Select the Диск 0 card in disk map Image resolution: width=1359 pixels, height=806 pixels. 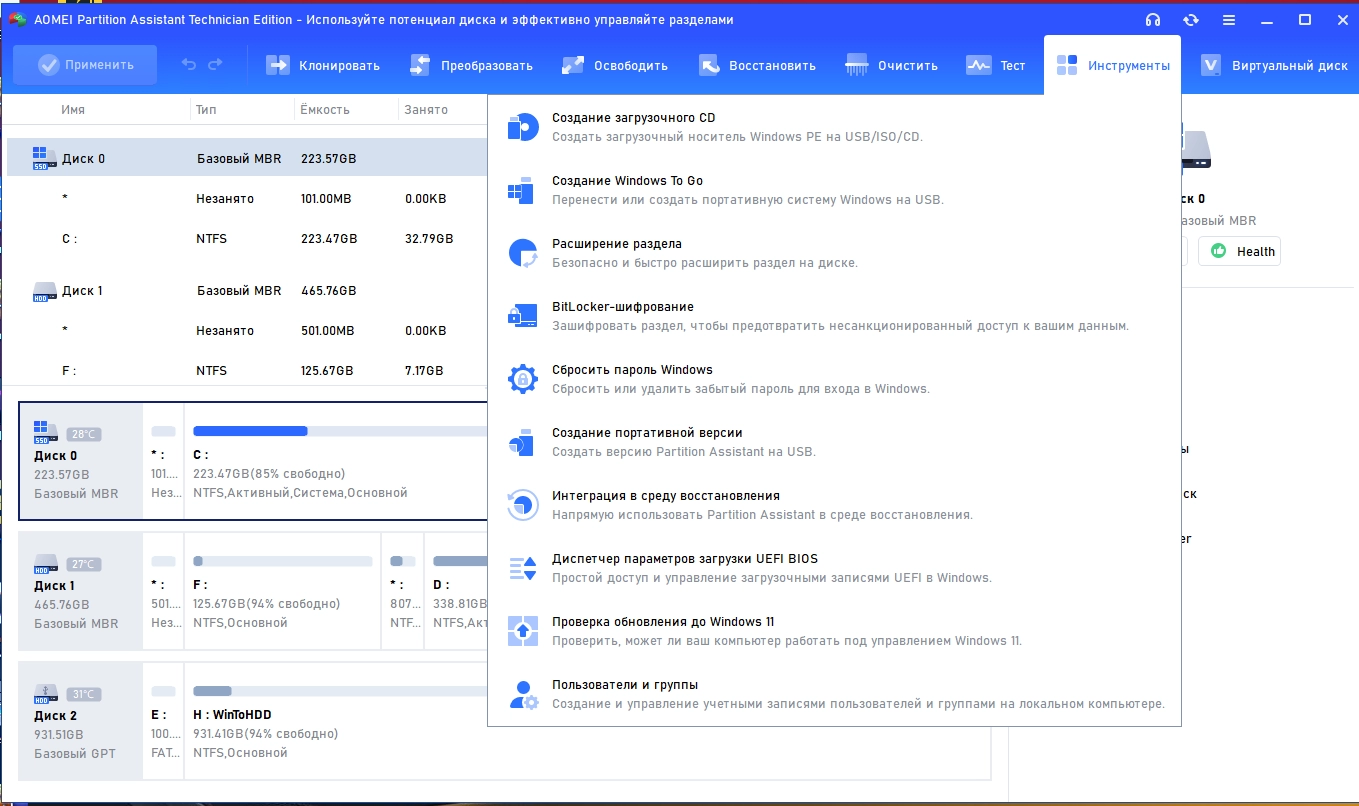click(x=81, y=461)
